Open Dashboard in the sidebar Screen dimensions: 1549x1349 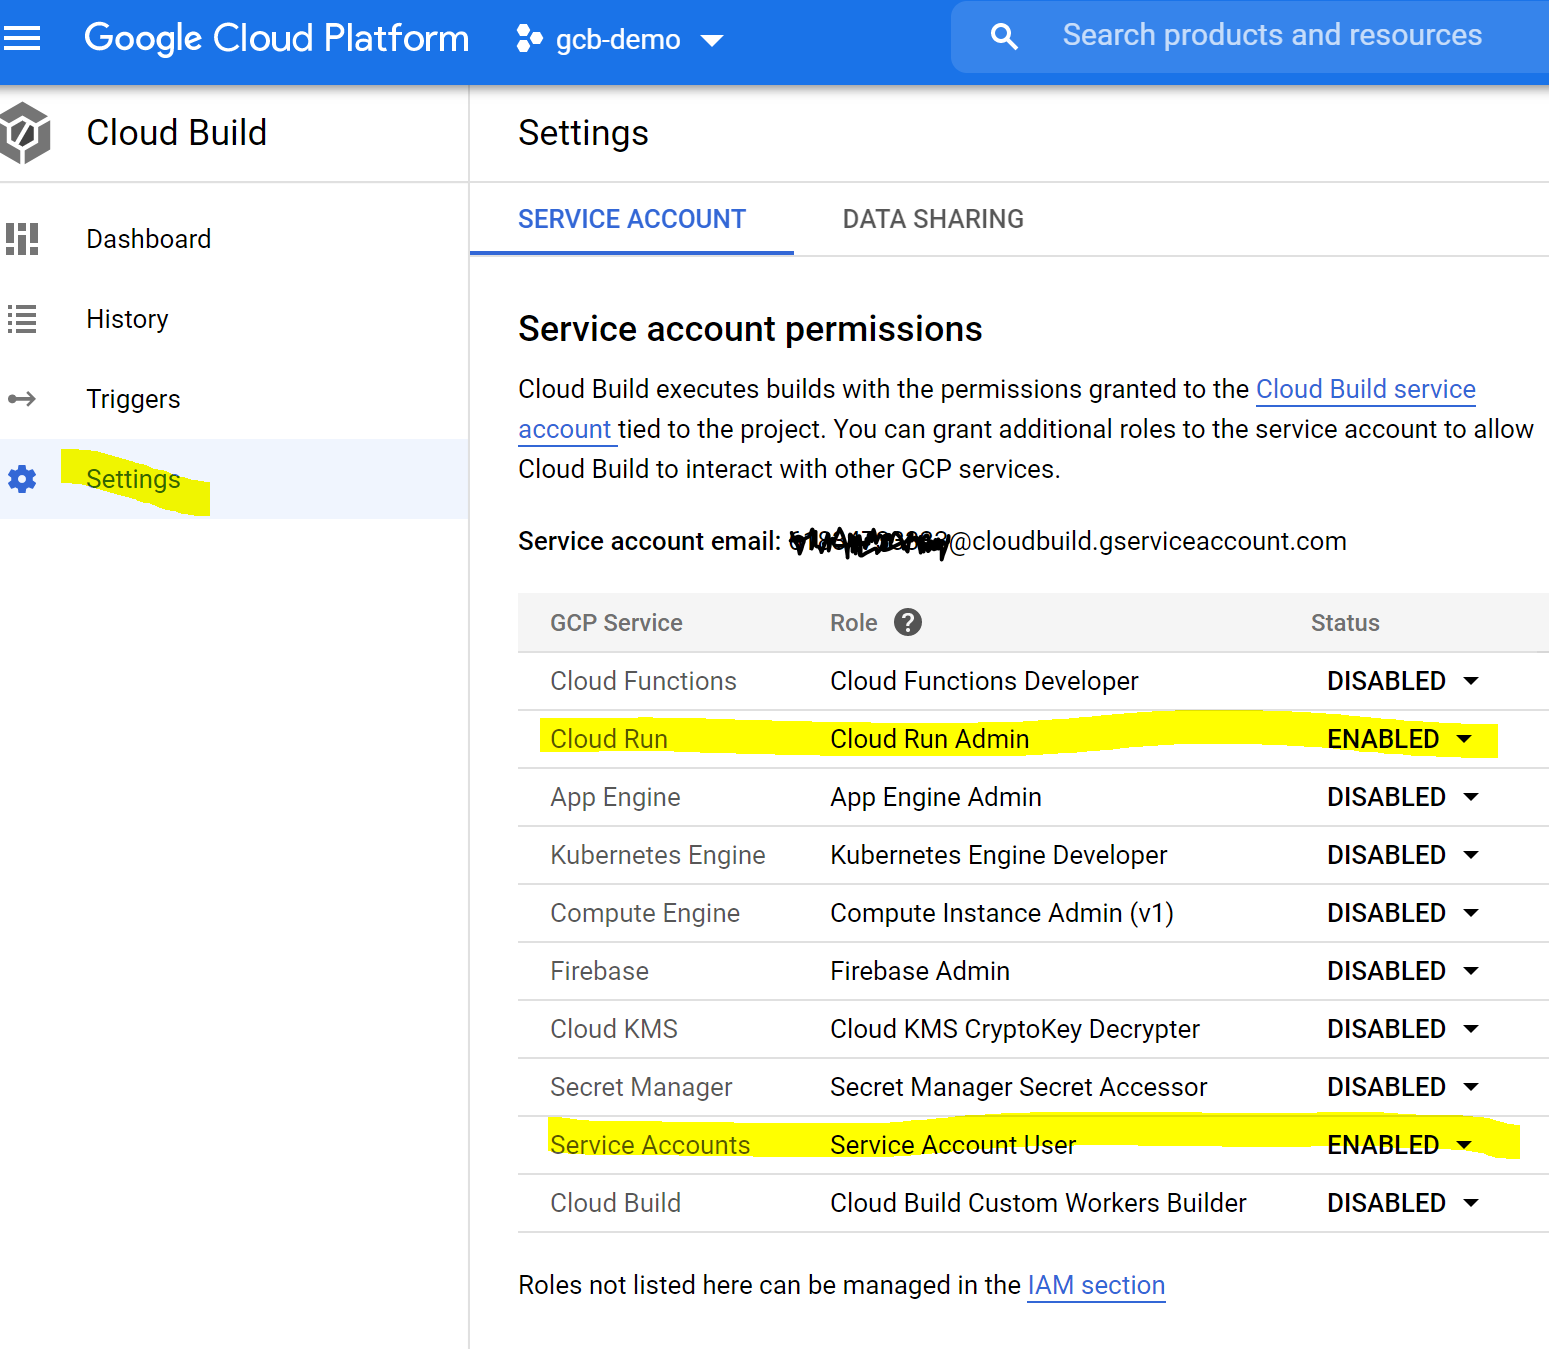pos(234,239)
